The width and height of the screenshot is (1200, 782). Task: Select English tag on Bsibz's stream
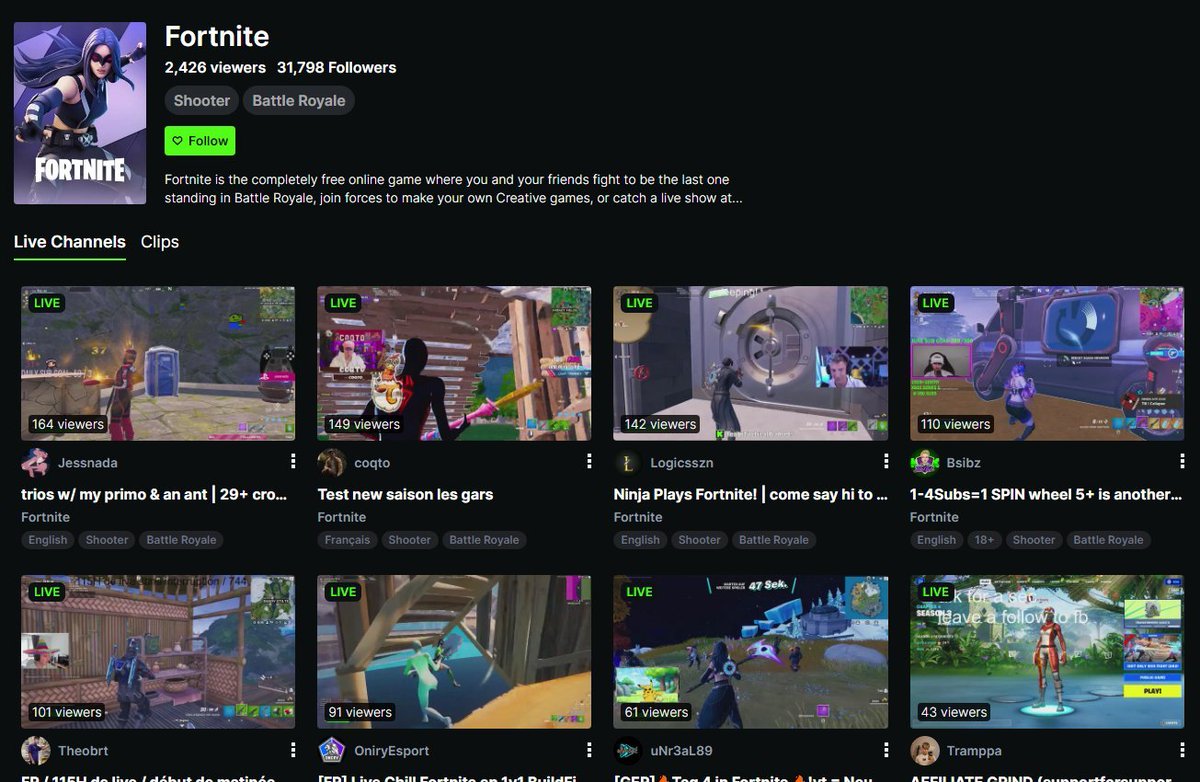pyautogui.click(x=937, y=540)
